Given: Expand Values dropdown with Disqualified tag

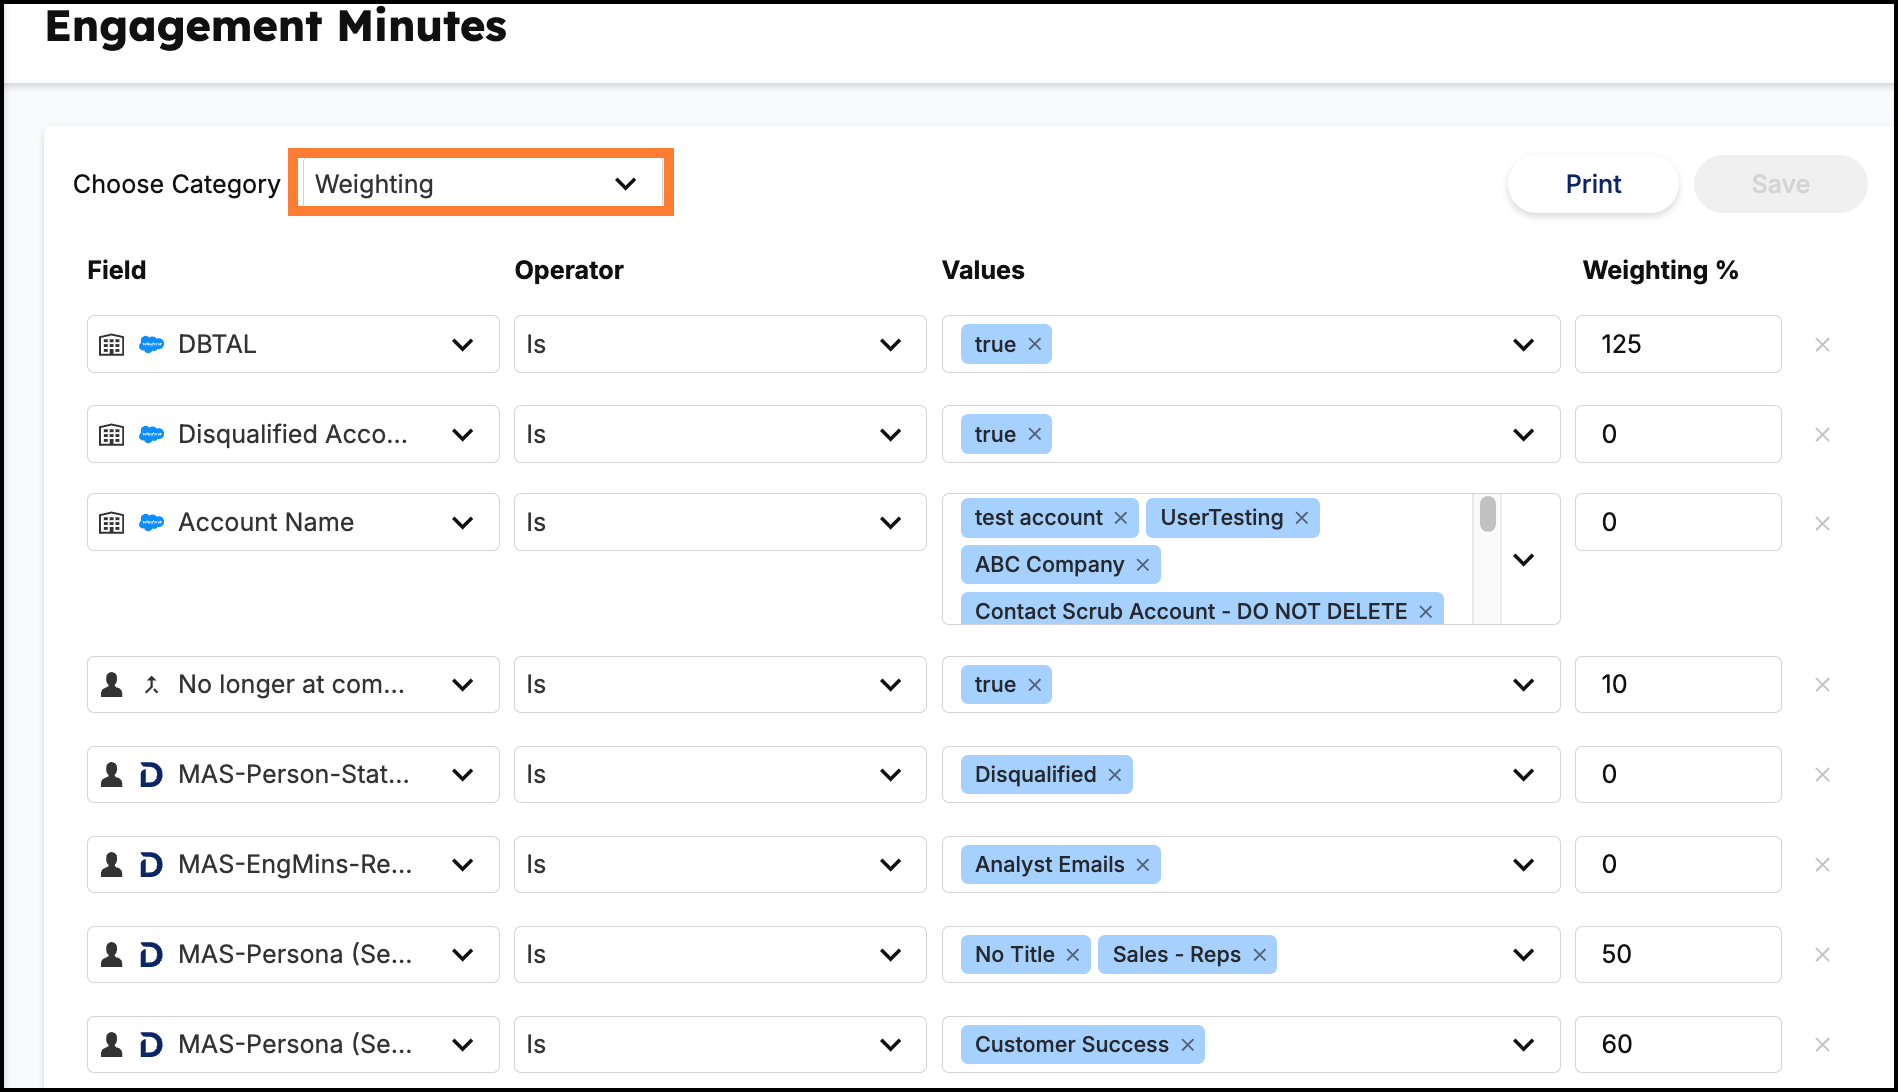Looking at the screenshot, I should [1524, 775].
